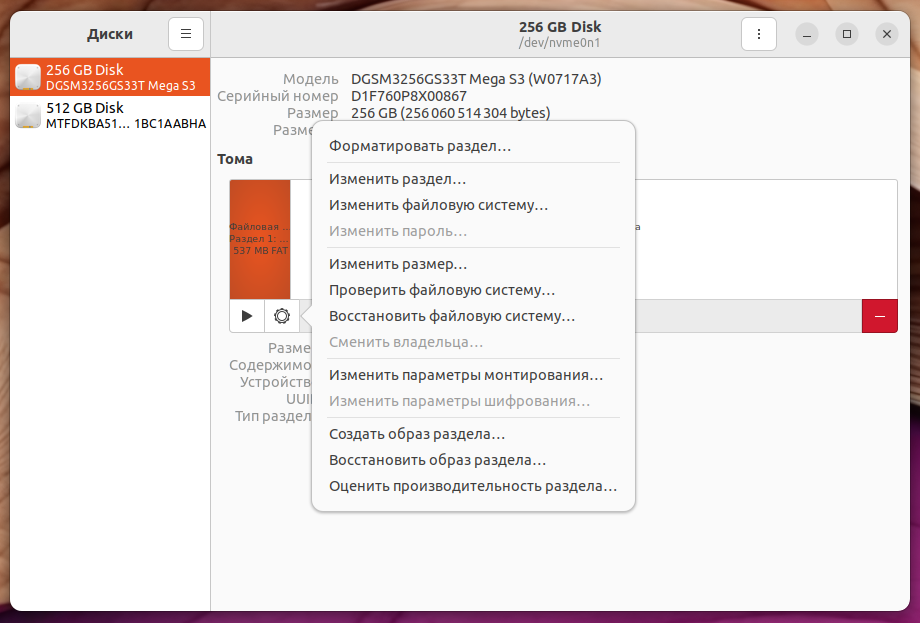Viewport: 920px width, 623px height.
Task: Click the "Тома" section heading
Action: point(235,159)
